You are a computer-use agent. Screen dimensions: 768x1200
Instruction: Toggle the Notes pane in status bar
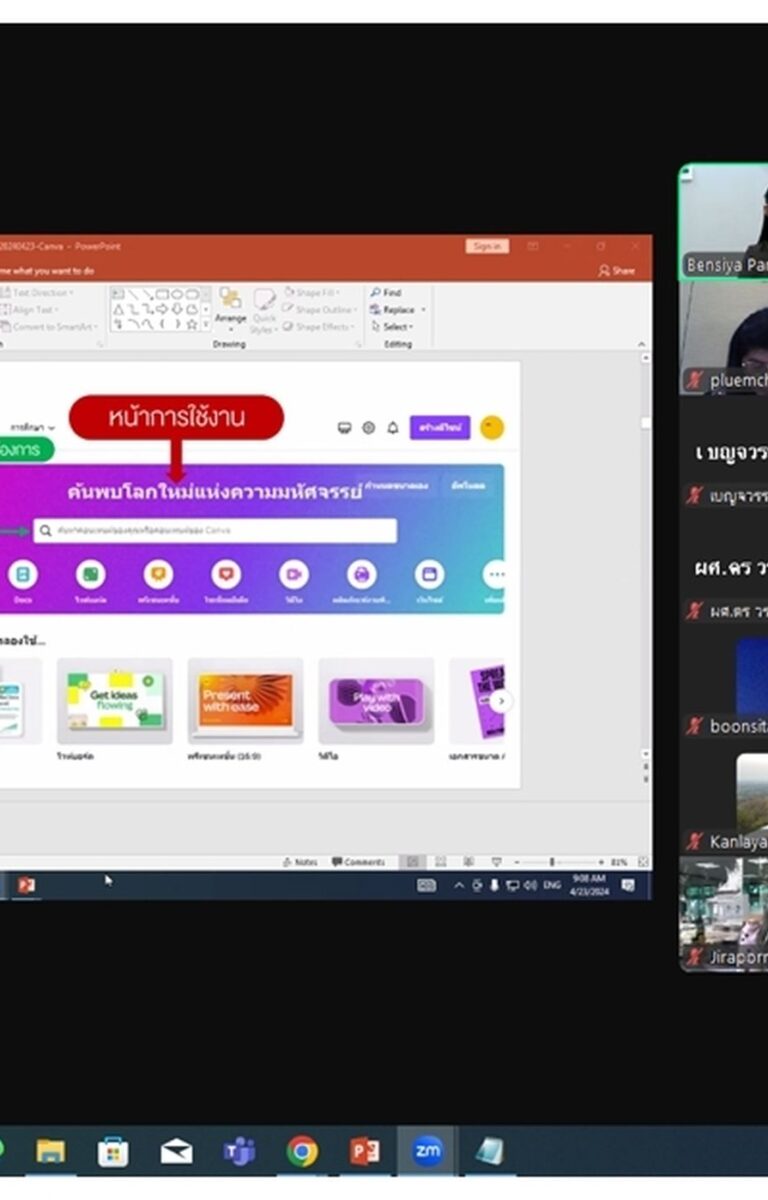pos(300,862)
